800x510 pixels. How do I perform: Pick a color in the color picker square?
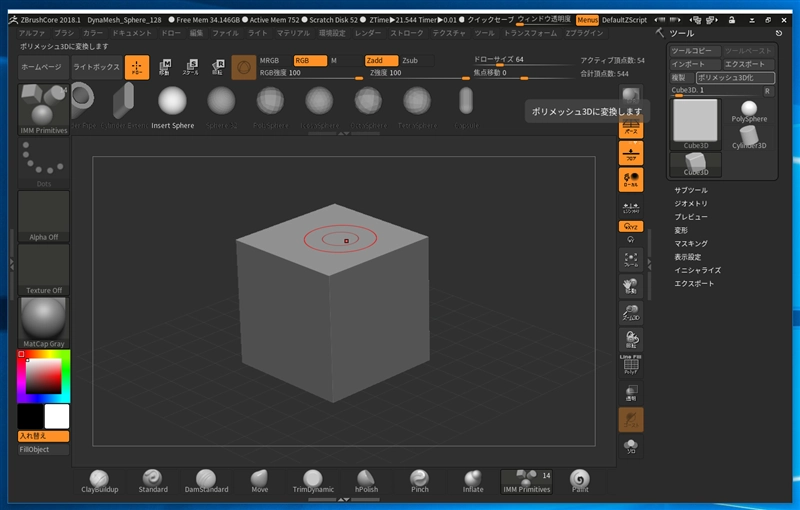43,376
